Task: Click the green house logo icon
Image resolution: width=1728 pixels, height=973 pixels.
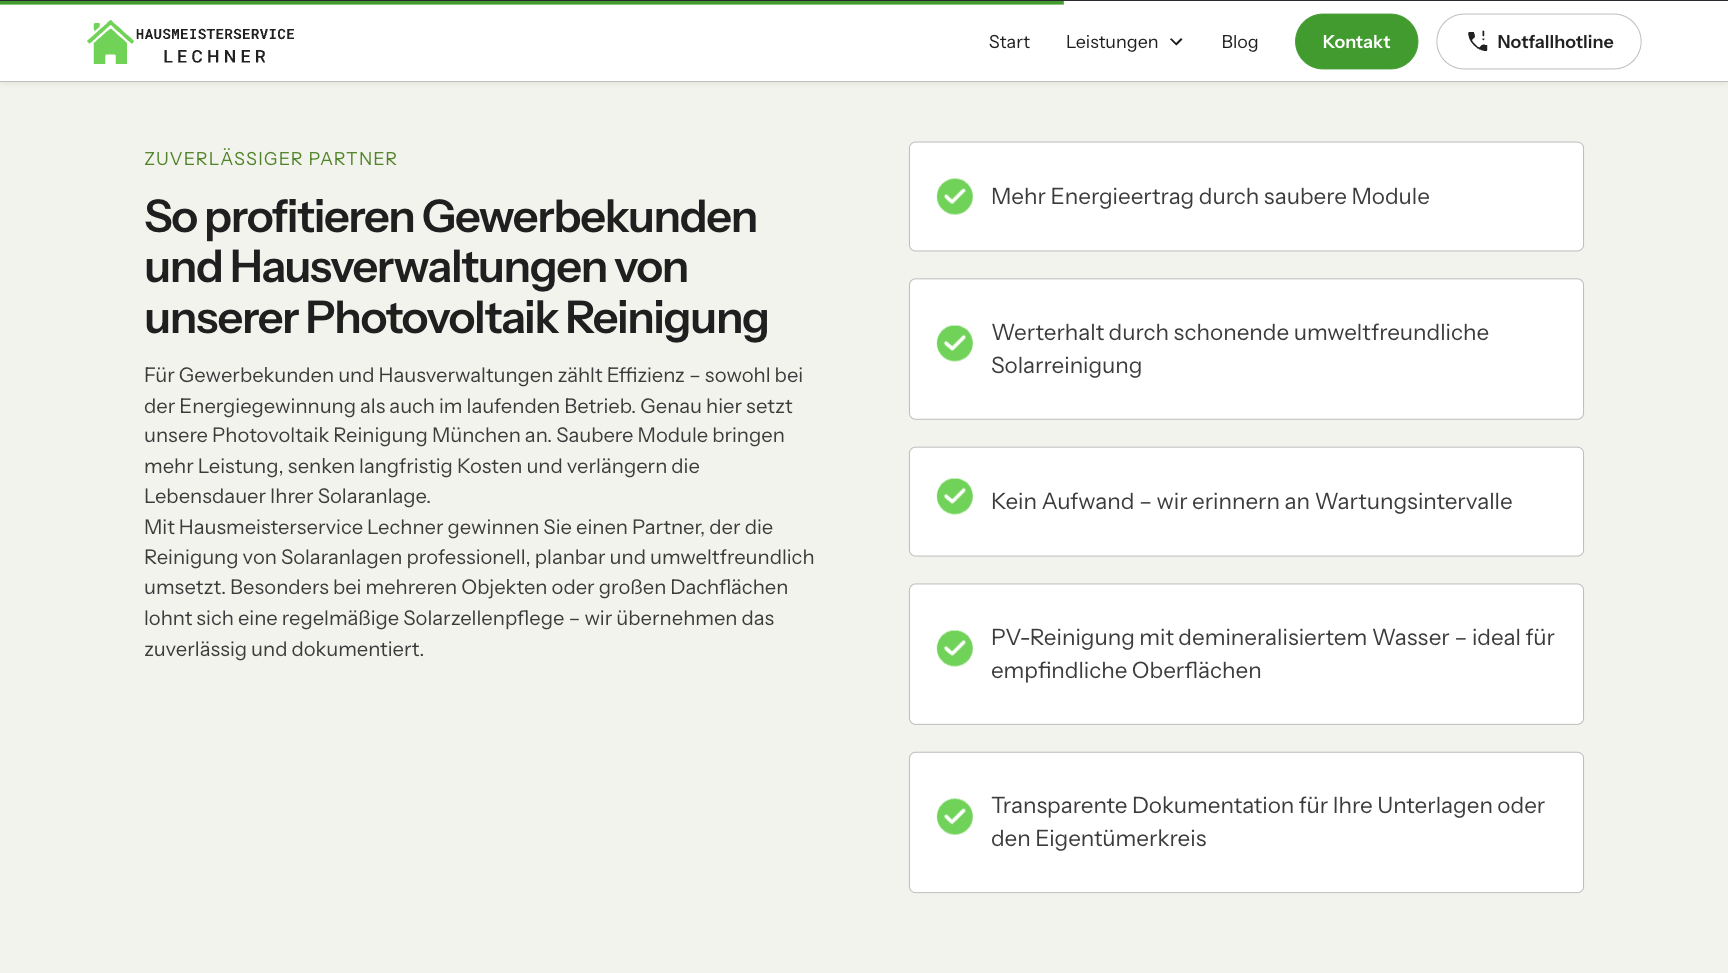Action: tap(110, 42)
